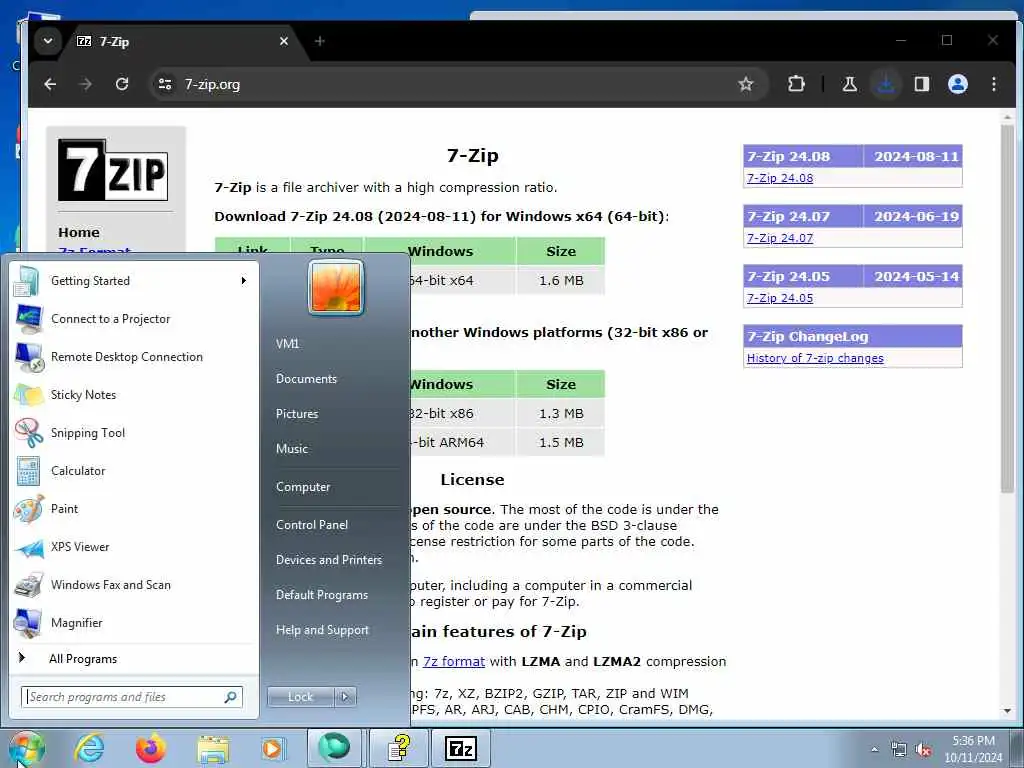Open Internet Explorer from taskbar
1024x768 pixels.
pyautogui.click(x=89, y=748)
